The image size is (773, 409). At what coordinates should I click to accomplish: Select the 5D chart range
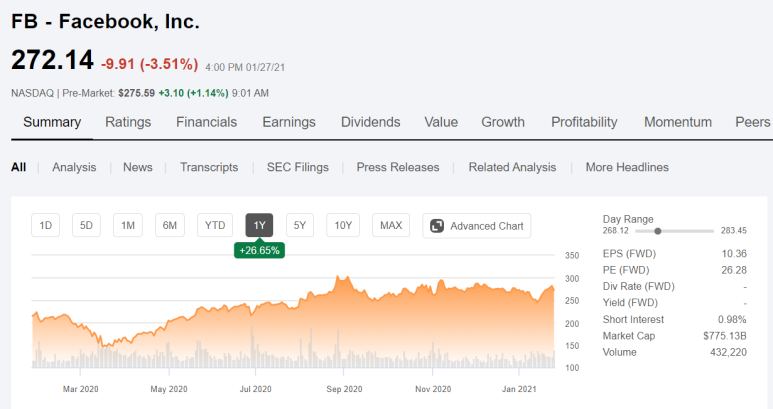click(x=86, y=225)
